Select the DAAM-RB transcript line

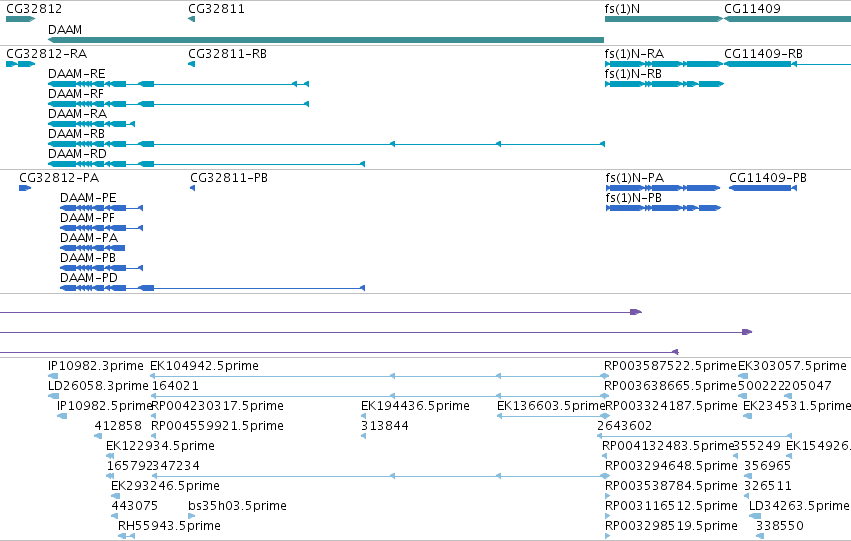point(326,144)
